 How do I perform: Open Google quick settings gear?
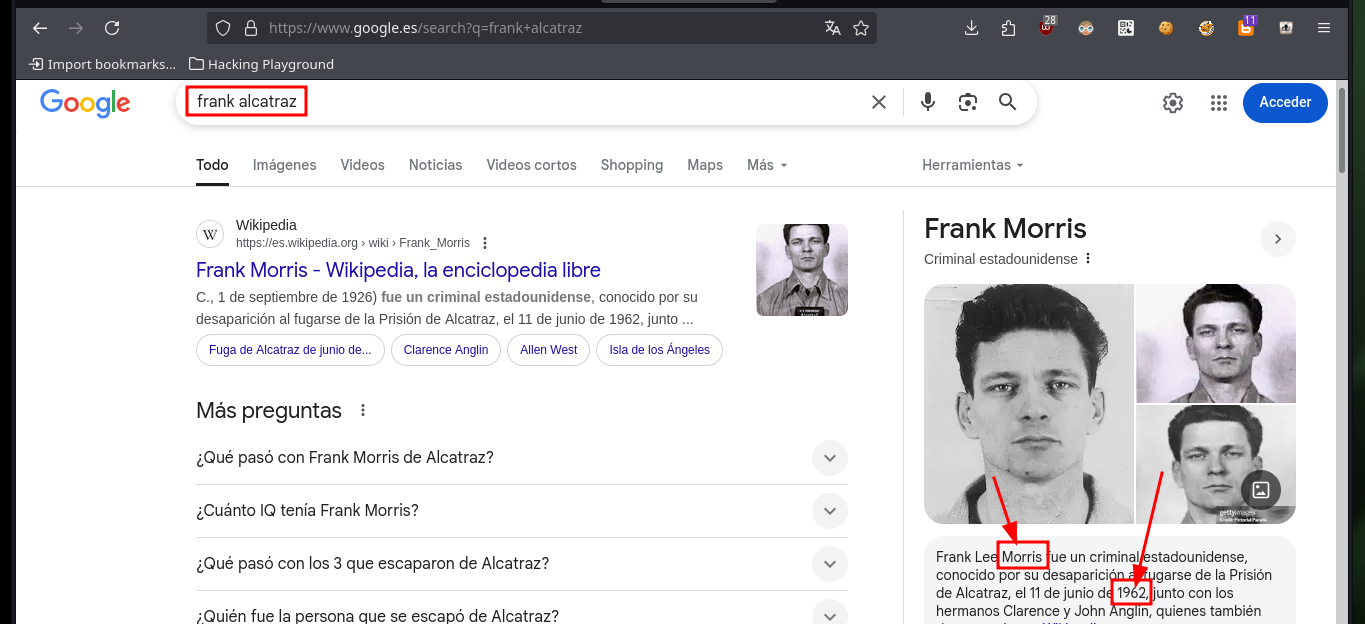[x=1173, y=103]
